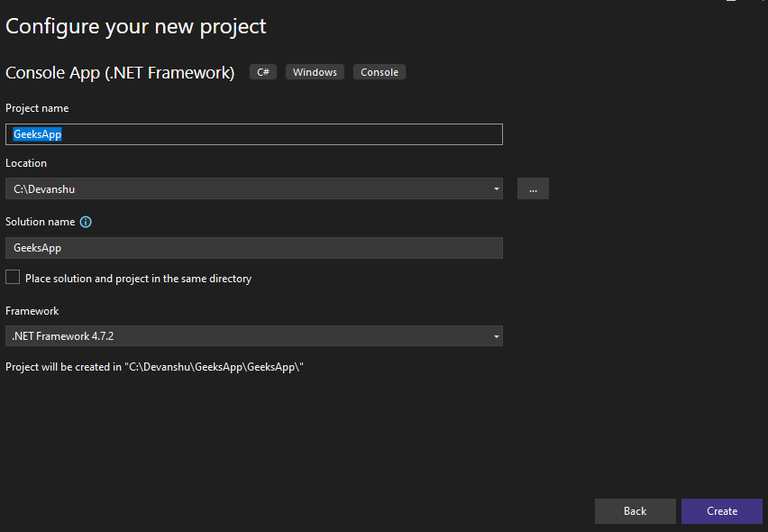
Task: Browse for location with the ellipsis button
Action: [533, 189]
